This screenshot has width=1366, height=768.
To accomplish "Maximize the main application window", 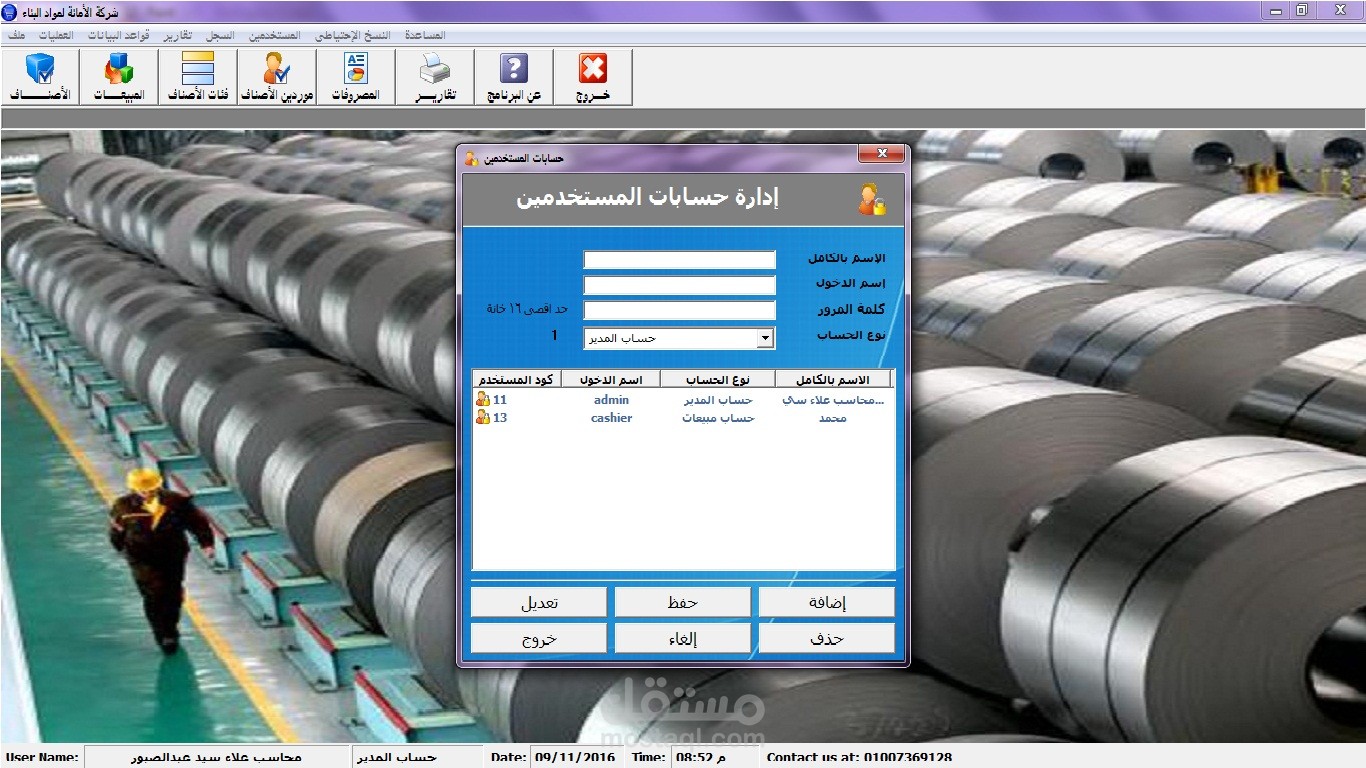I will 1302,10.
